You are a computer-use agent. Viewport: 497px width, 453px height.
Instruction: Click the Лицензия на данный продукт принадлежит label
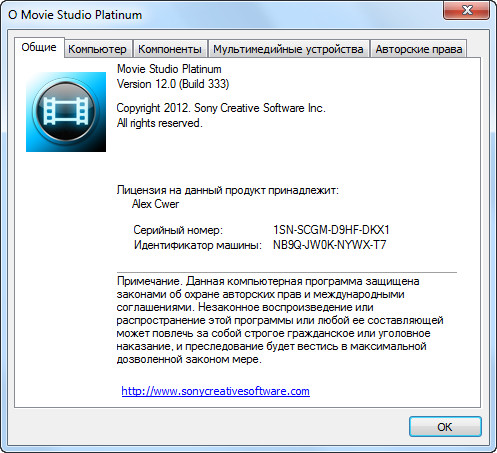click(x=228, y=190)
